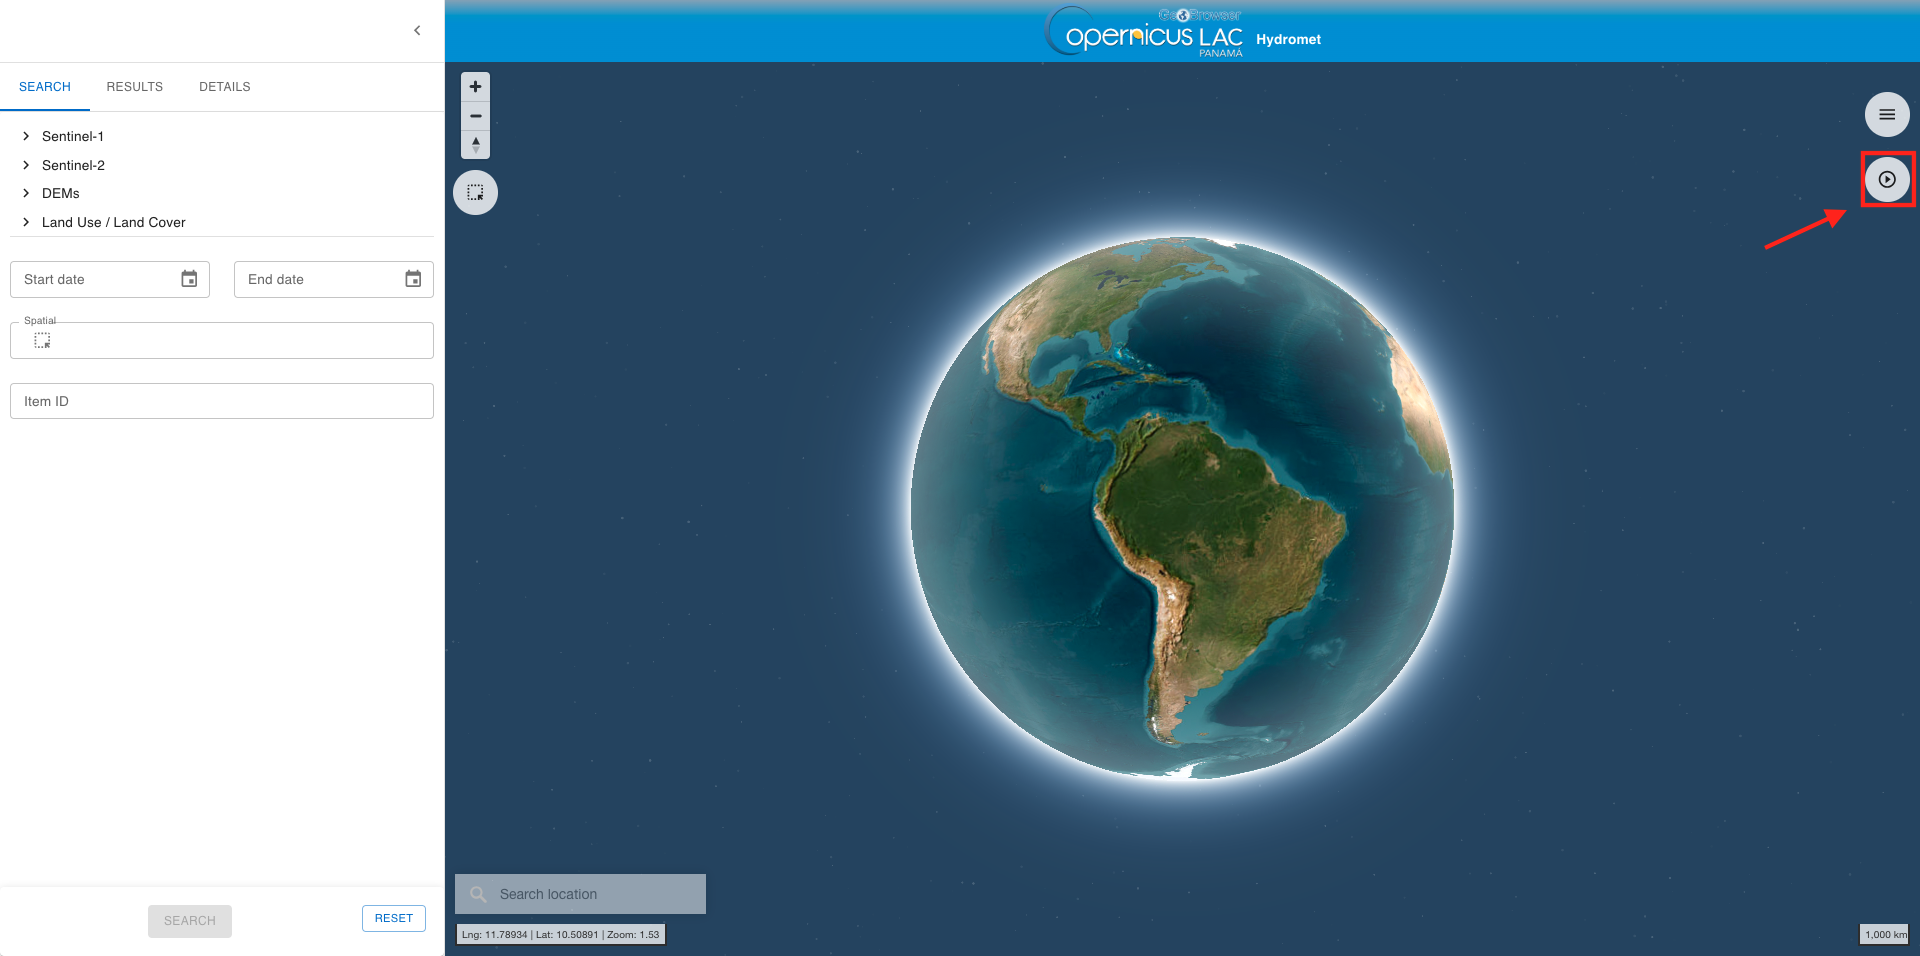Open the Start date calendar picker
This screenshot has width=1920, height=956.
(189, 279)
